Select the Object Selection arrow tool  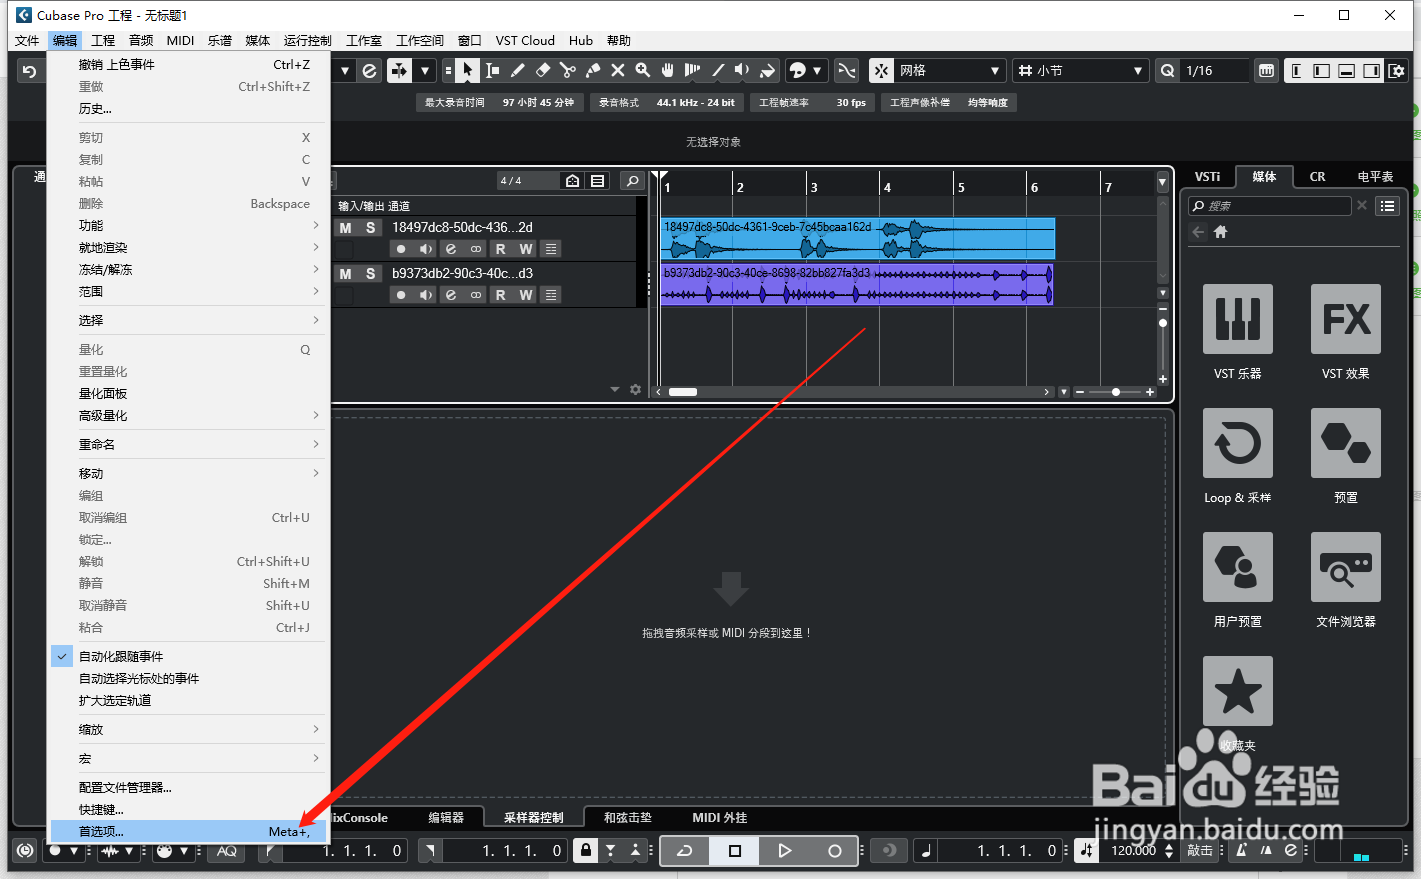pyautogui.click(x=467, y=70)
